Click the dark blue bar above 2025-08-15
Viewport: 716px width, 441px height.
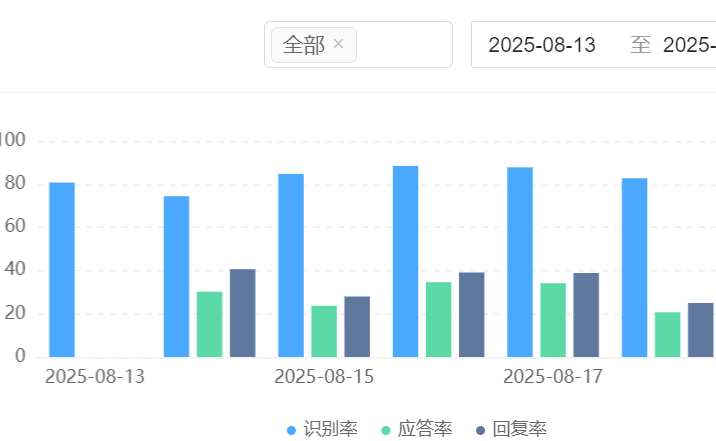pyautogui.click(x=357, y=326)
